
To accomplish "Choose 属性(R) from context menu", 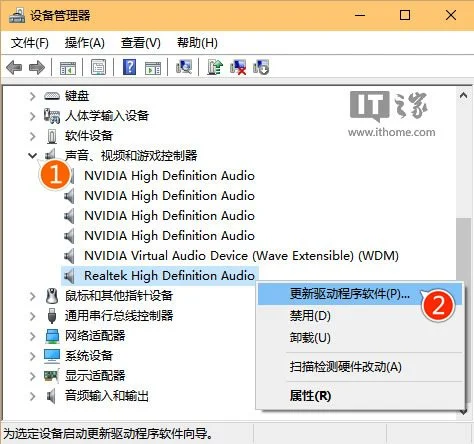I will pyautogui.click(x=360, y=396).
